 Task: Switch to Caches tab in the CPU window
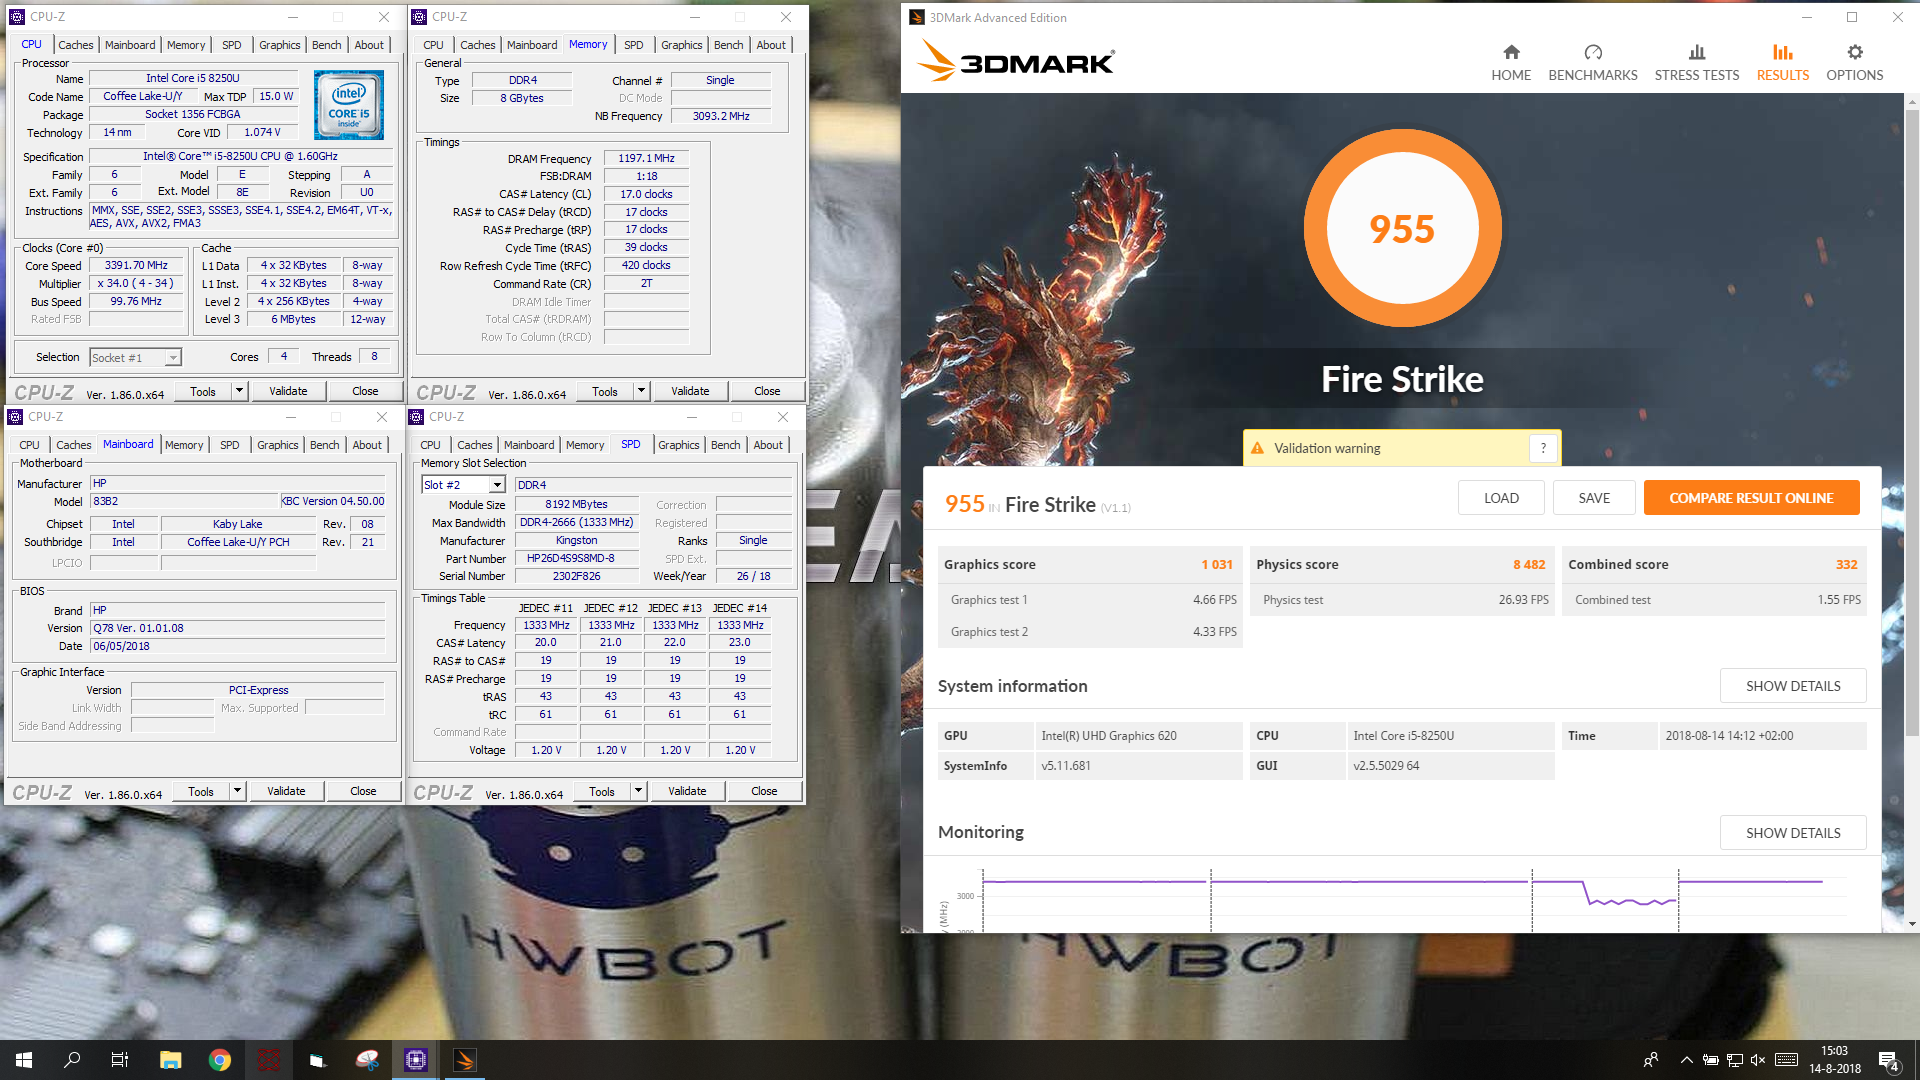tap(76, 45)
